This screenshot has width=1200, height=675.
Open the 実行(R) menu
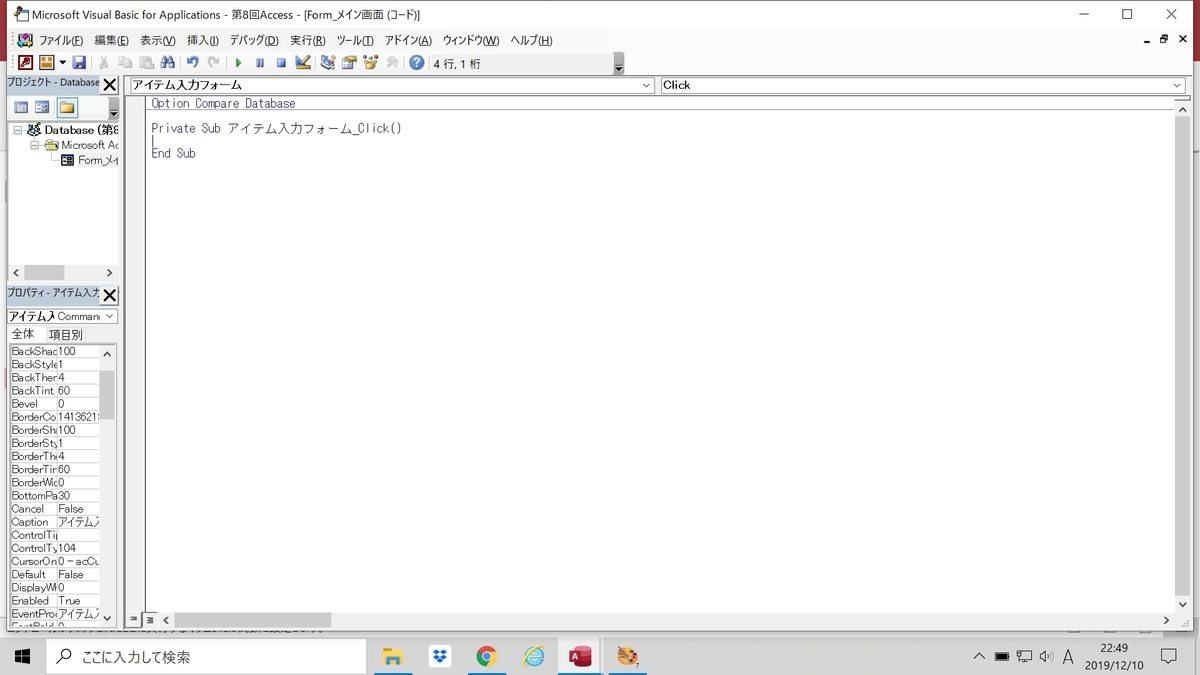tap(307, 40)
